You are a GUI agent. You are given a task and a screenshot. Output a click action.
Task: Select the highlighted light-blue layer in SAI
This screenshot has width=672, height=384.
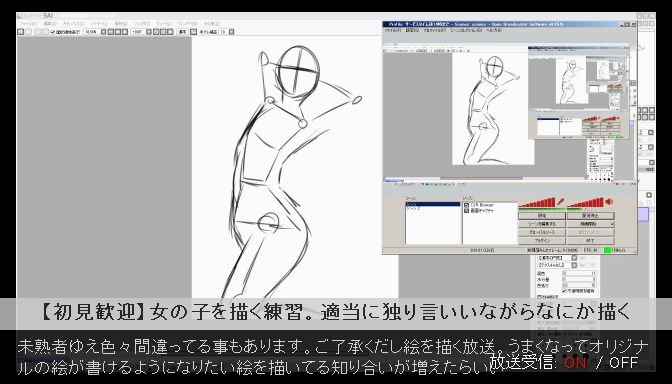tap(643, 214)
